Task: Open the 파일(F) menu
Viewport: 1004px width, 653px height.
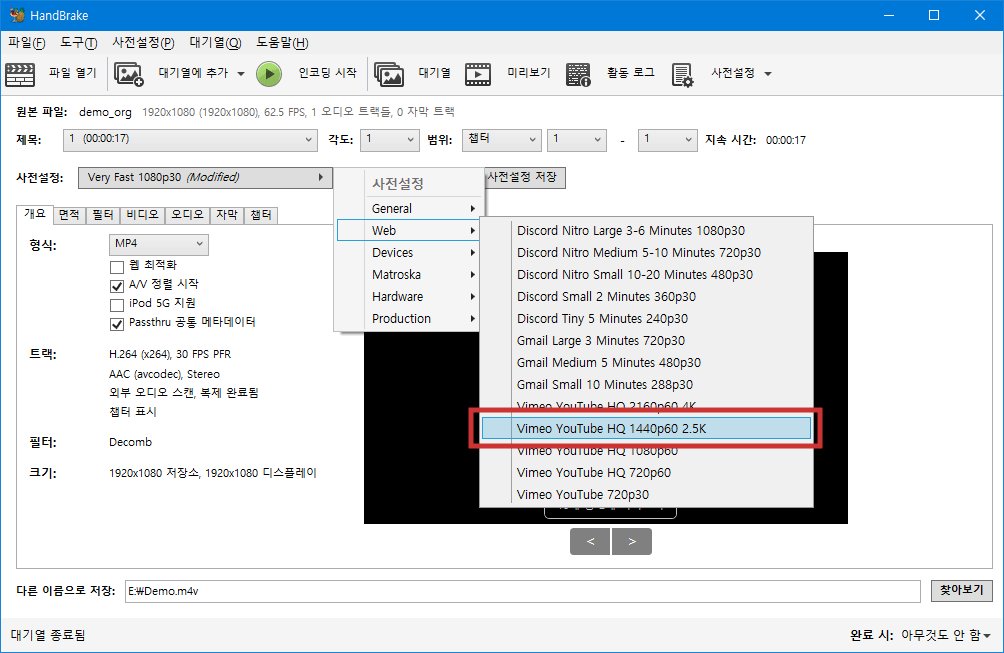Action: coord(26,43)
